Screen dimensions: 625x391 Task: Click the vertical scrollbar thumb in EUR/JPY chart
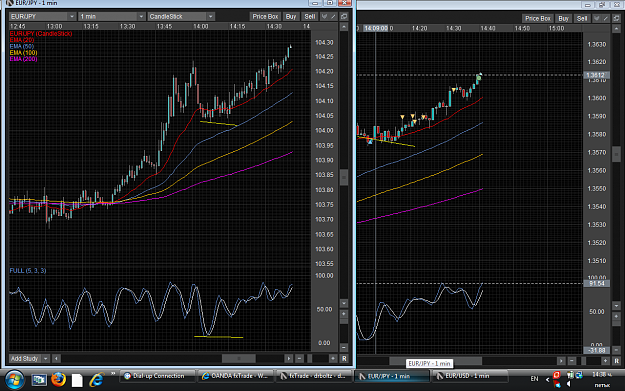tap(344, 177)
